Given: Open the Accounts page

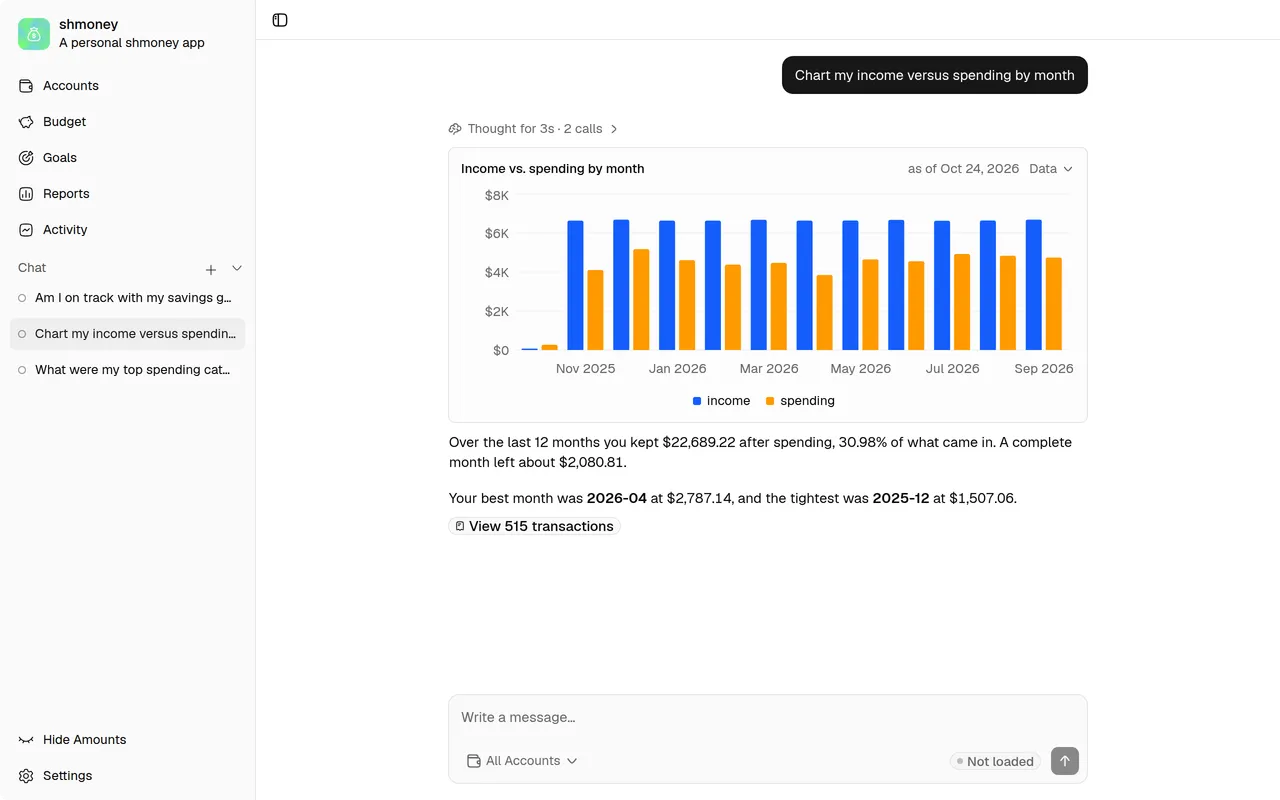Looking at the screenshot, I should pos(127,86).
